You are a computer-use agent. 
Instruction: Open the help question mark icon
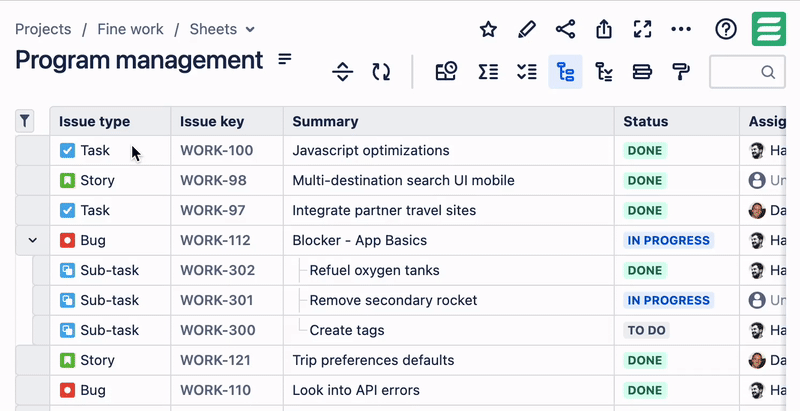(x=726, y=29)
